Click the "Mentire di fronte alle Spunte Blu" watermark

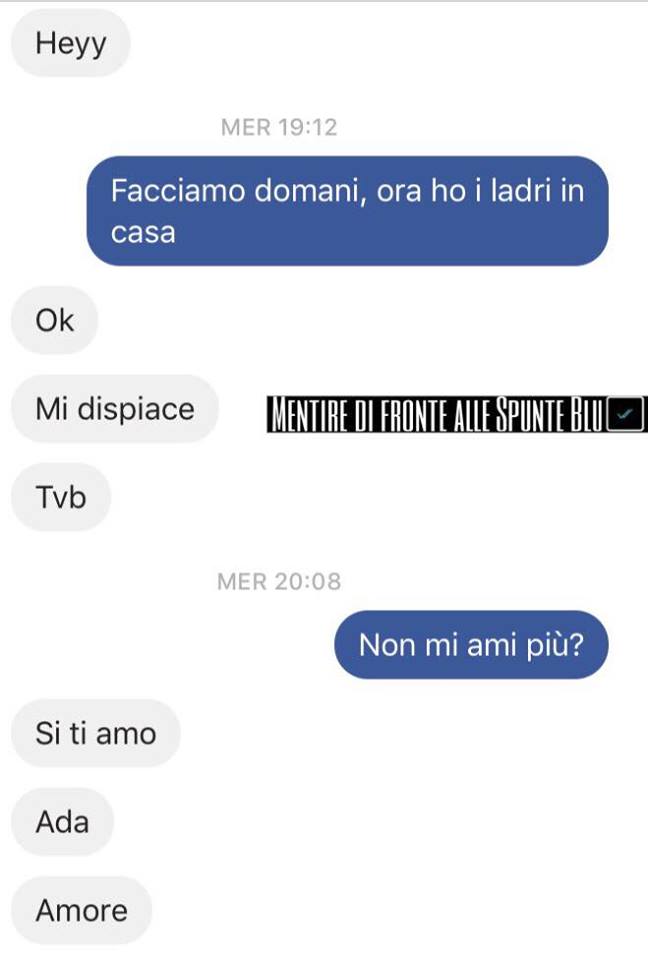point(457,414)
